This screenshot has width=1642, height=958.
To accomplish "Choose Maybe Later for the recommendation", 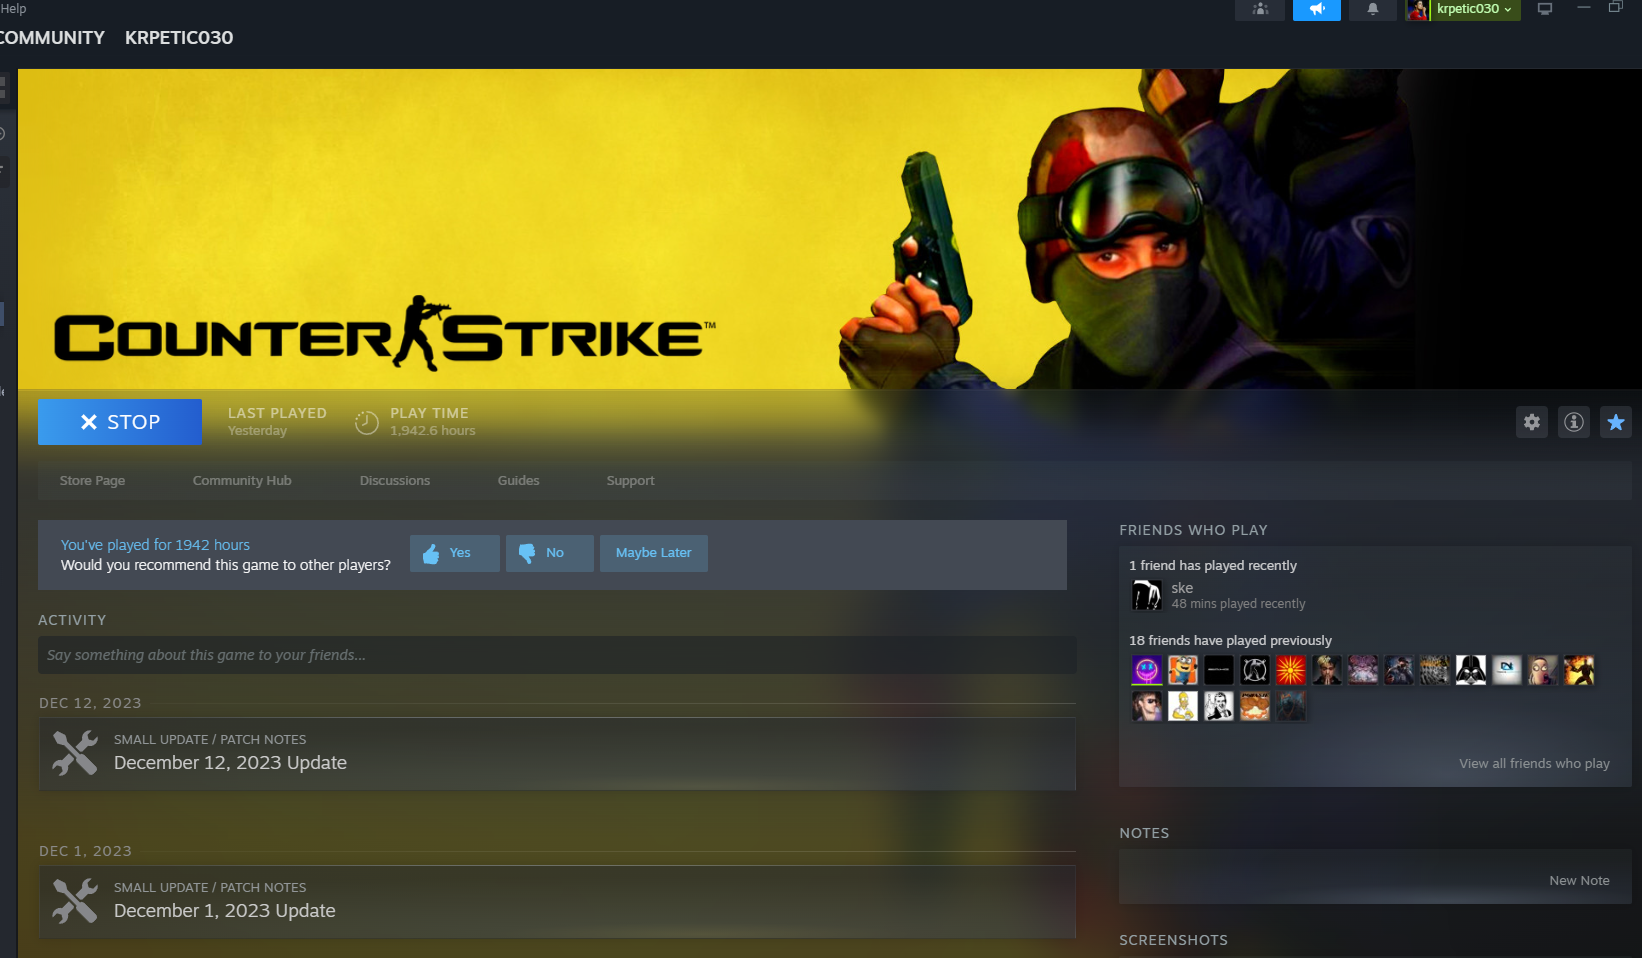I will (653, 553).
